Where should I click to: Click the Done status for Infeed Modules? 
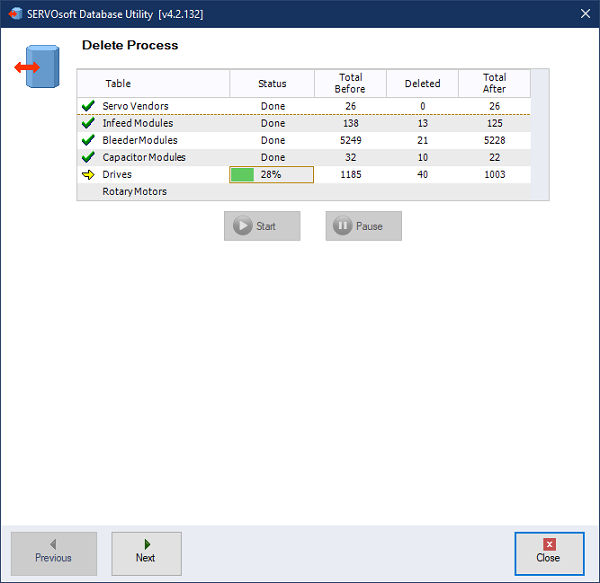click(x=273, y=123)
